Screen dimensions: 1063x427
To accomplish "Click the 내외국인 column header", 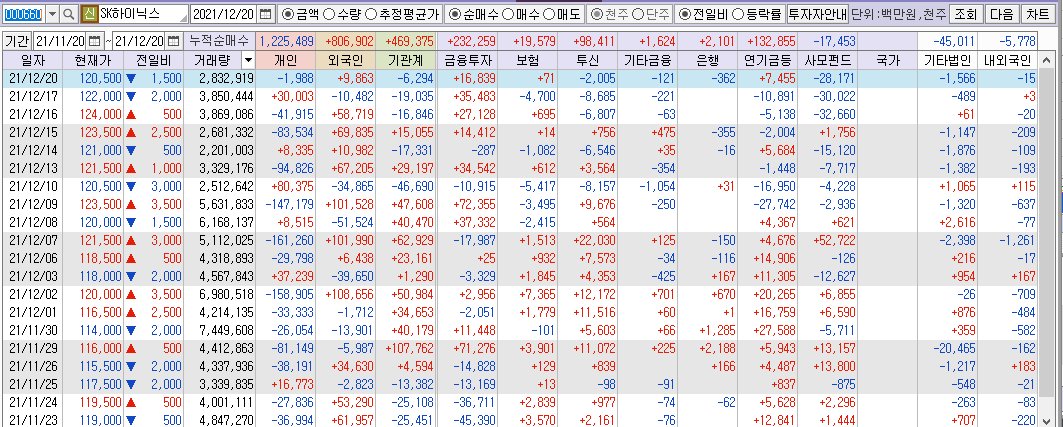I will [1007, 60].
